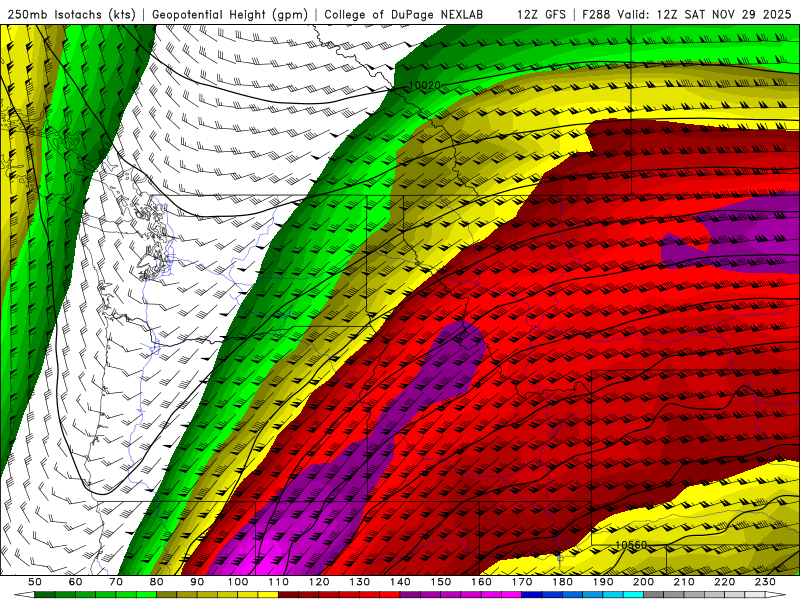Image resolution: width=800 pixels, height=600 pixels.
Task: Click the 210 label on the color scale
Action: pyautogui.click(x=684, y=582)
